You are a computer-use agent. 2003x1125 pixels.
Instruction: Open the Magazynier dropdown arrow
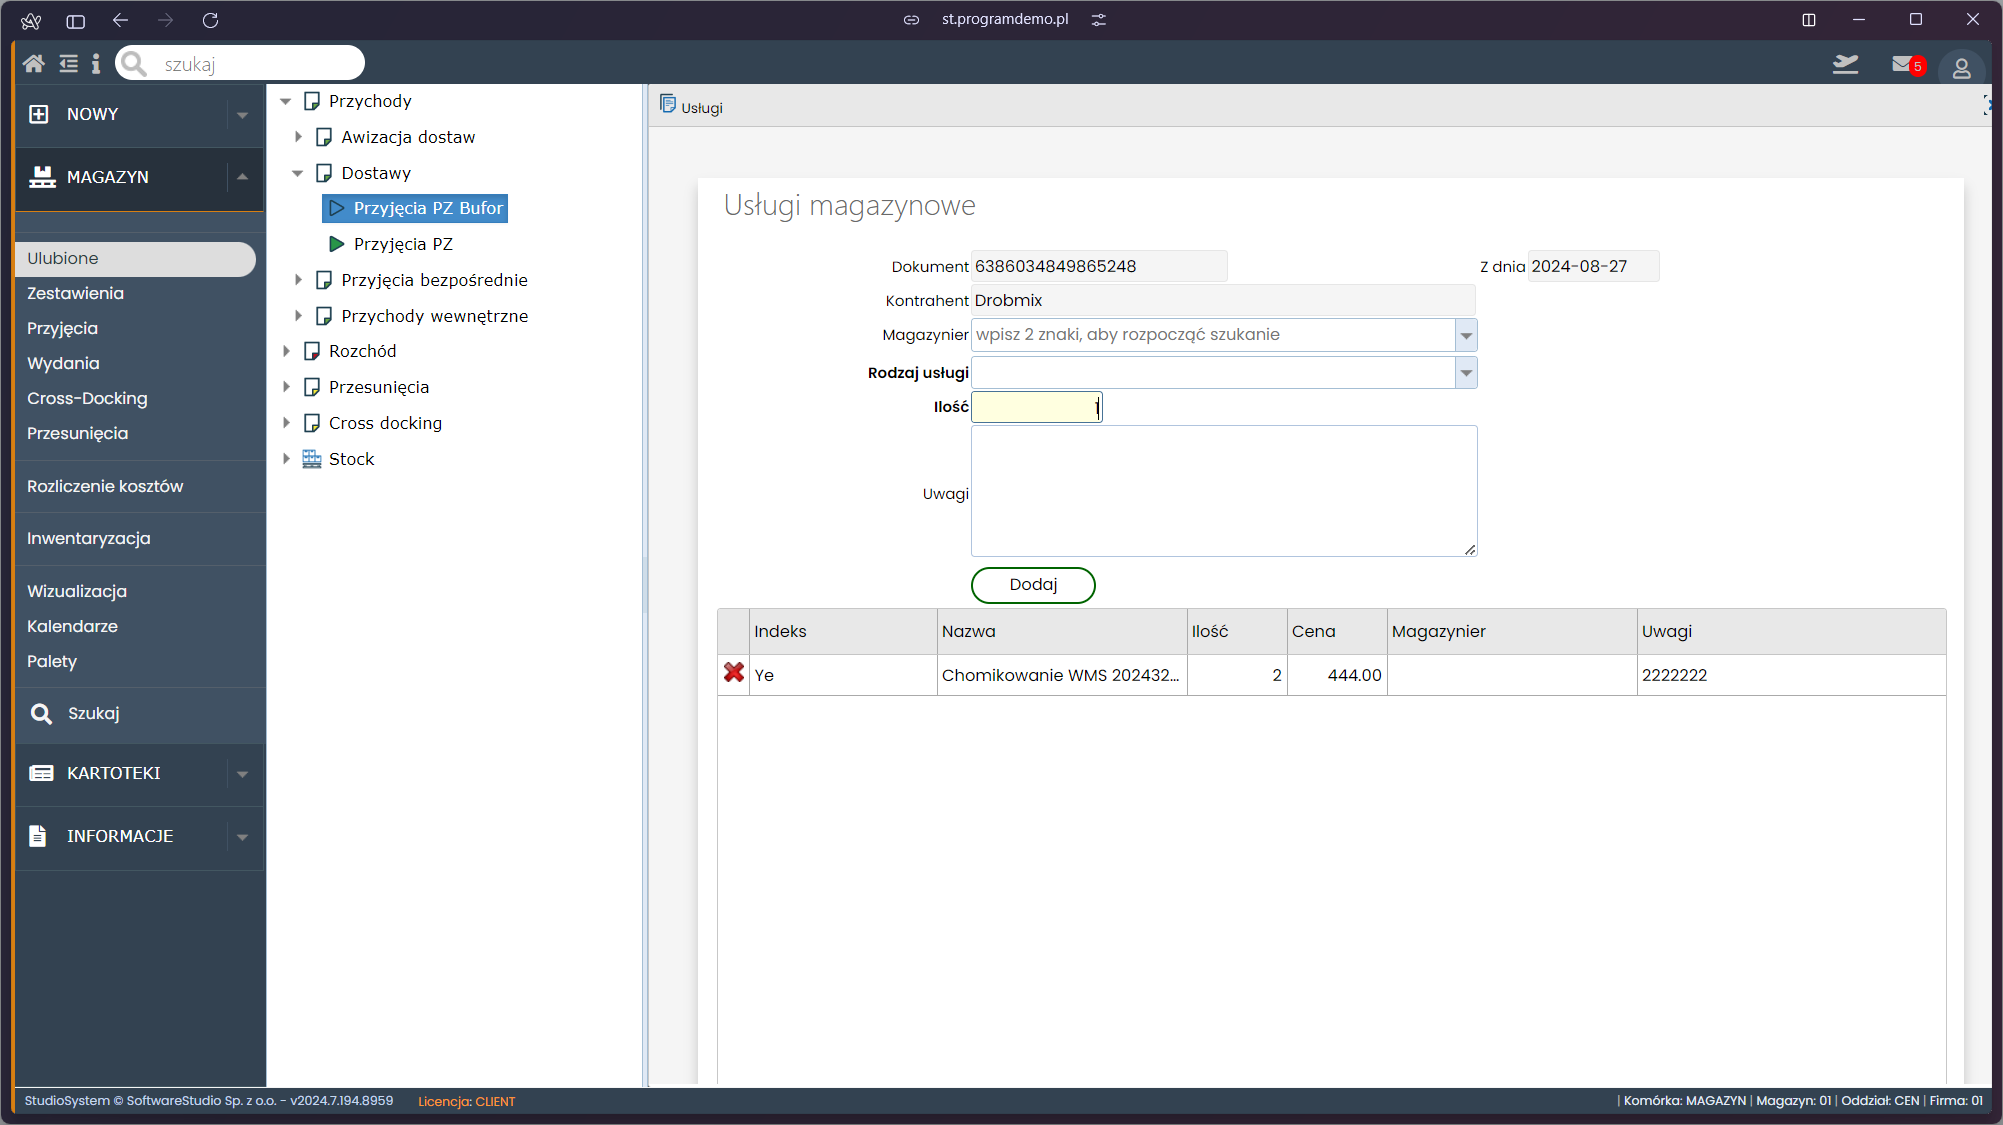point(1466,335)
